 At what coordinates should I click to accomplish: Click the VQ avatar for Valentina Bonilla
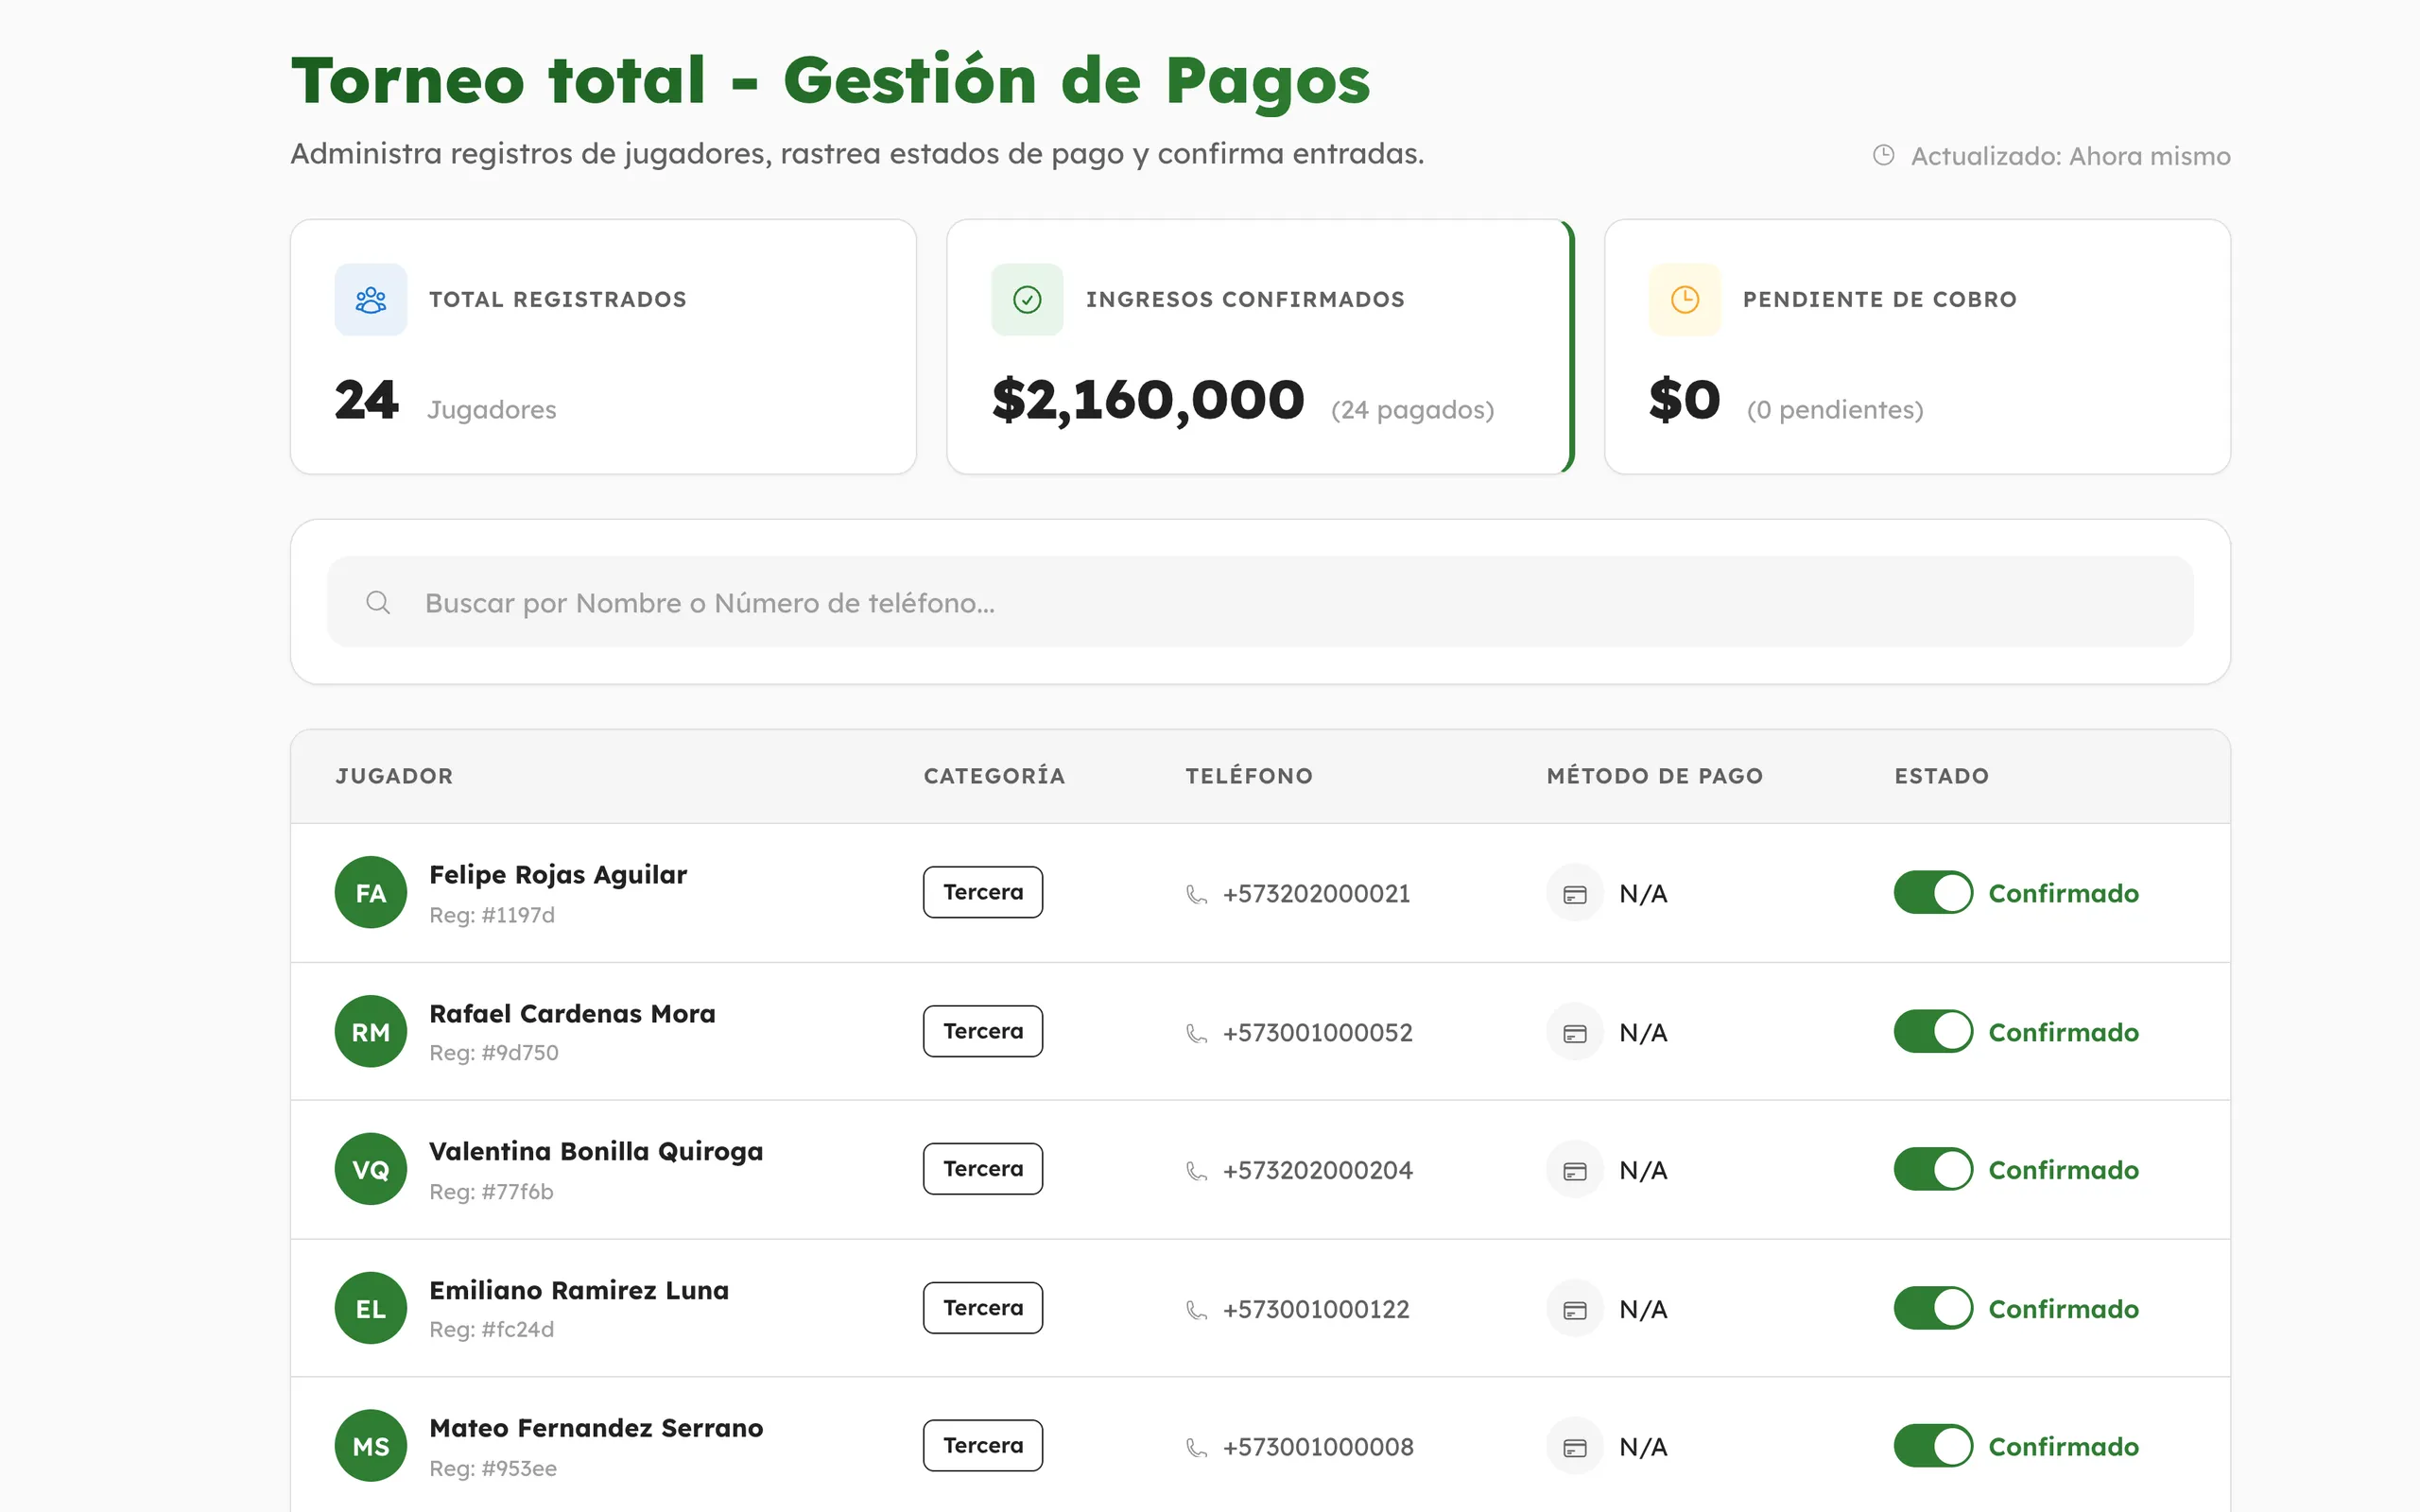(371, 1169)
